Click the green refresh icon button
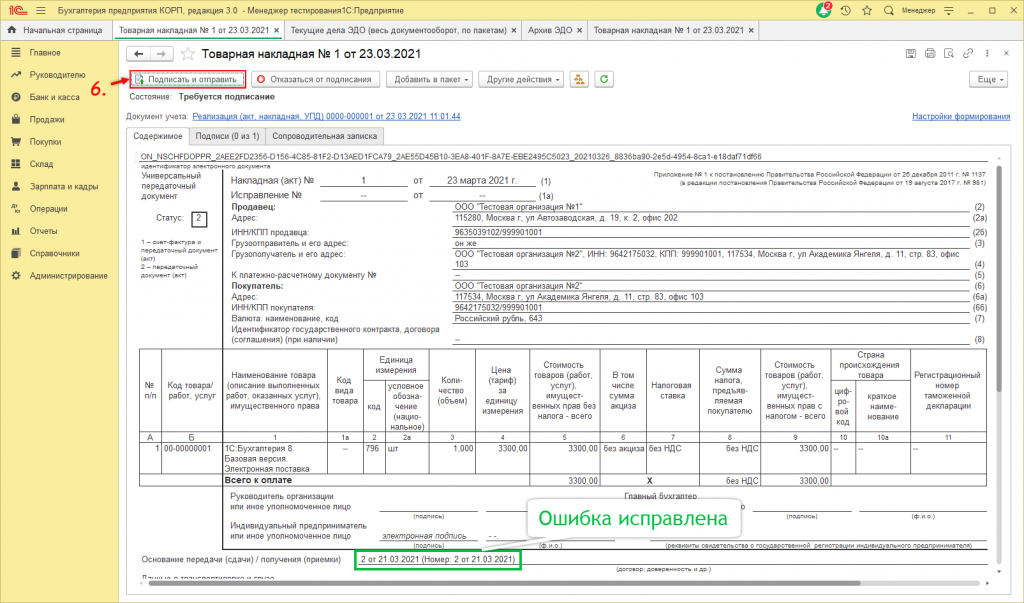The image size is (1024, 603). pyautogui.click(x=604, y=79)
